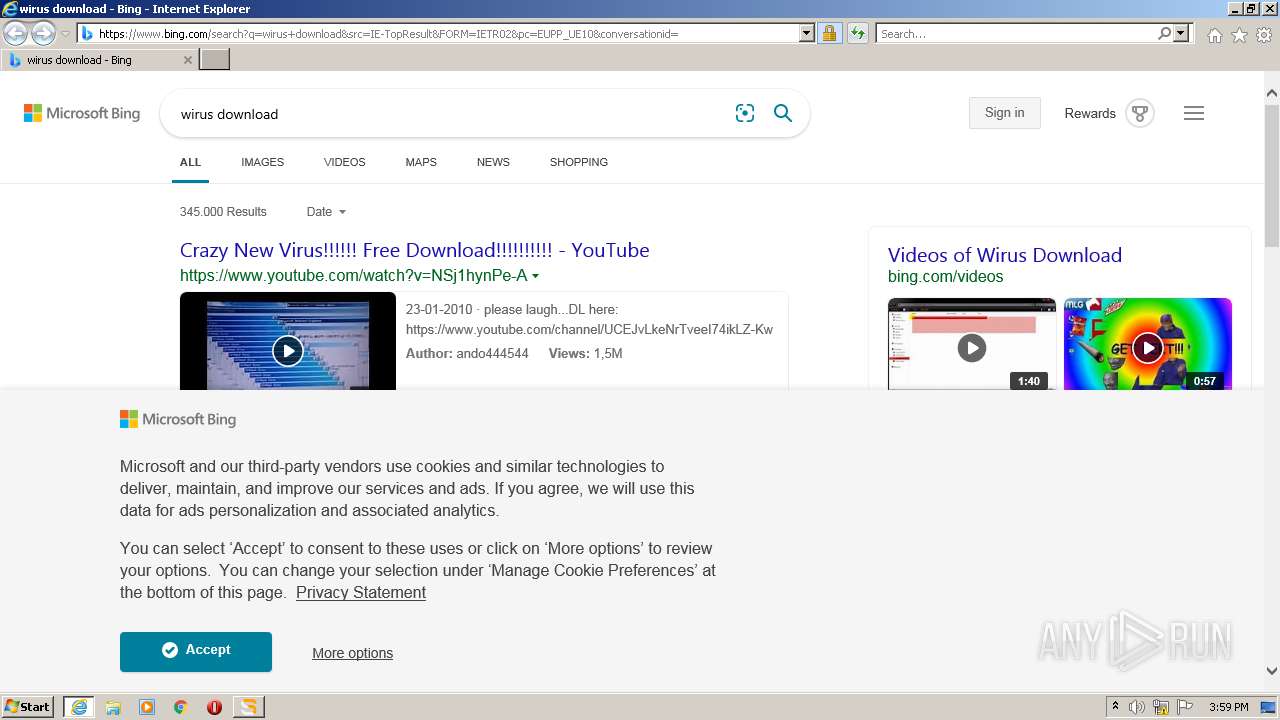
Task: Click the green refresh page icon
Action: pyautogui.click(x=858, y=34)
